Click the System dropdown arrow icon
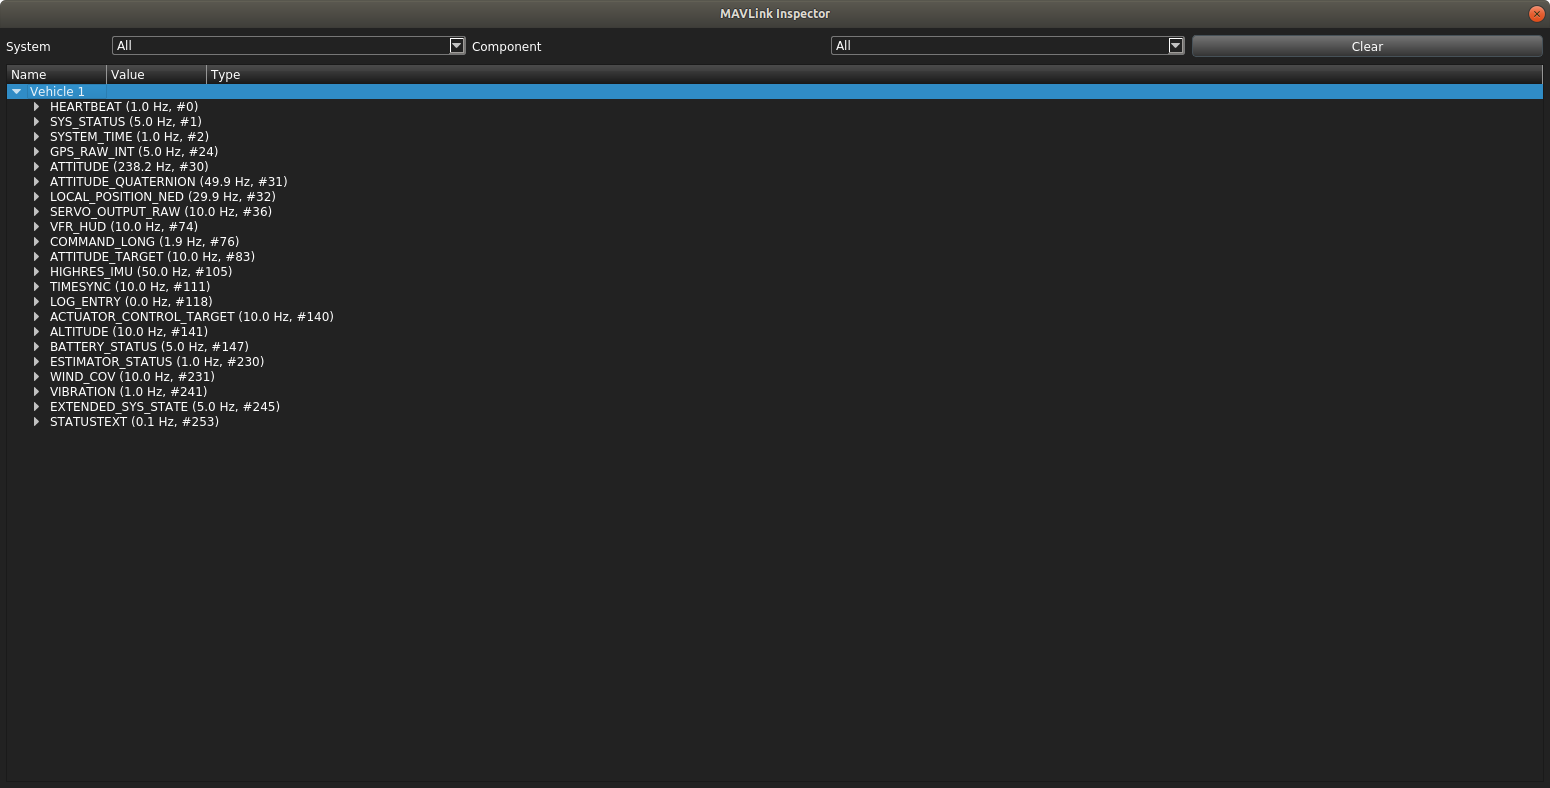1550x788 pixels. click(457, 46)
